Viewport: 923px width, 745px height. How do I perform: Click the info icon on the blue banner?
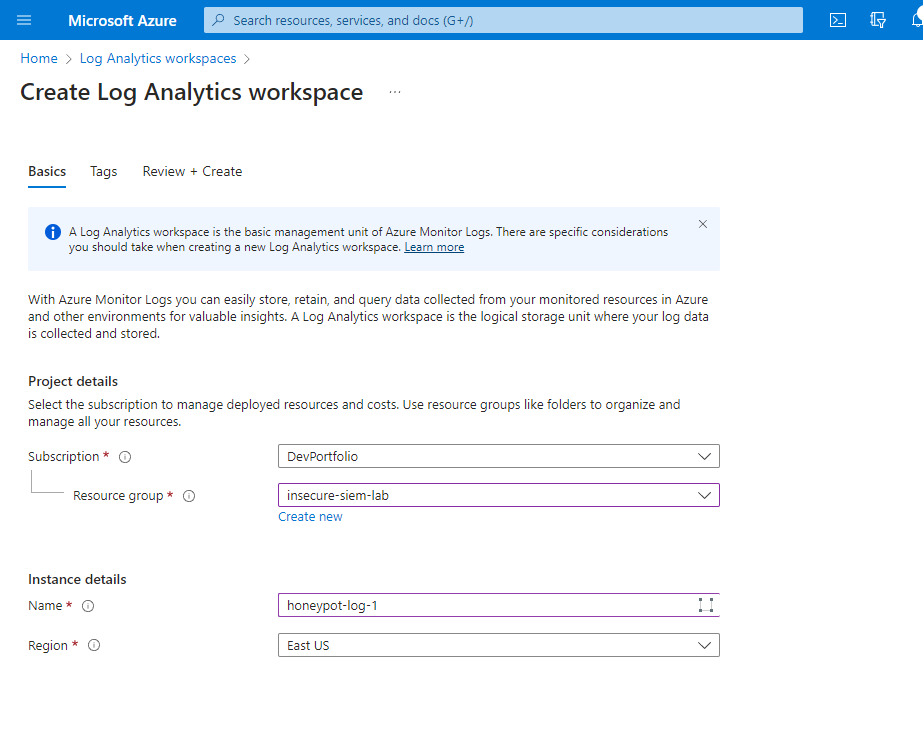[52, 232]
